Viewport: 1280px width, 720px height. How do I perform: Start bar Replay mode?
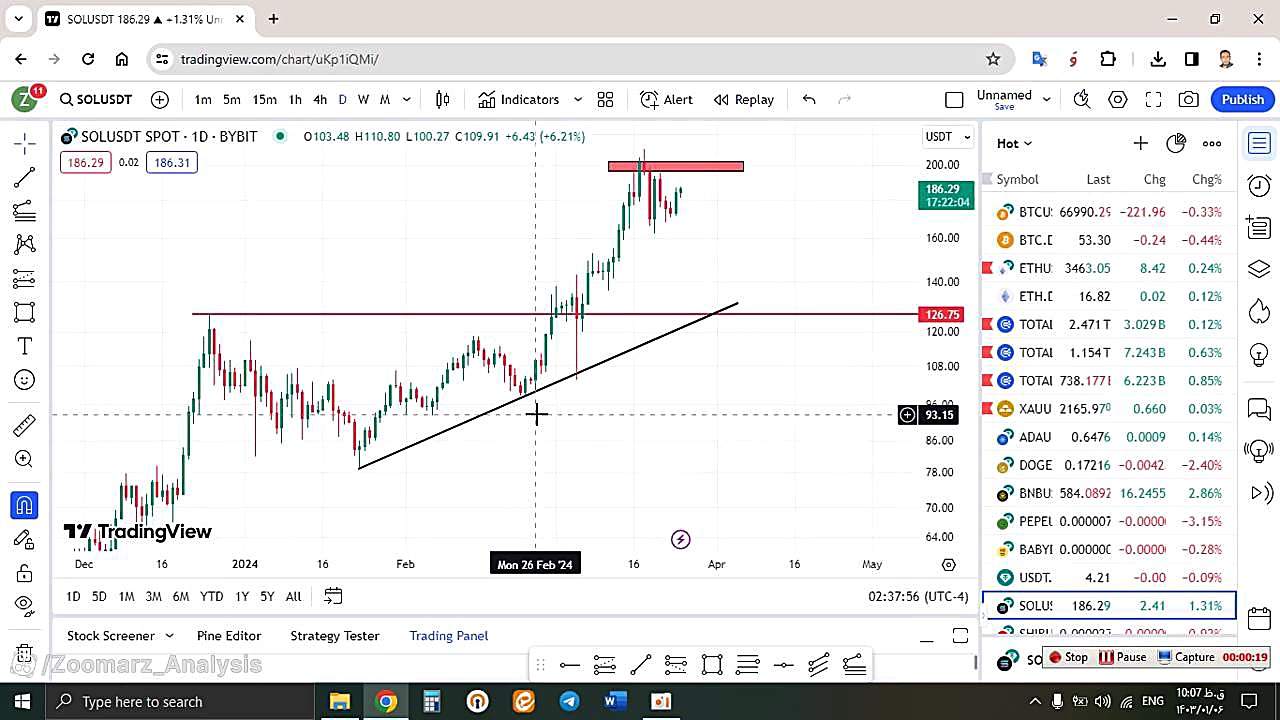[743, 99]
